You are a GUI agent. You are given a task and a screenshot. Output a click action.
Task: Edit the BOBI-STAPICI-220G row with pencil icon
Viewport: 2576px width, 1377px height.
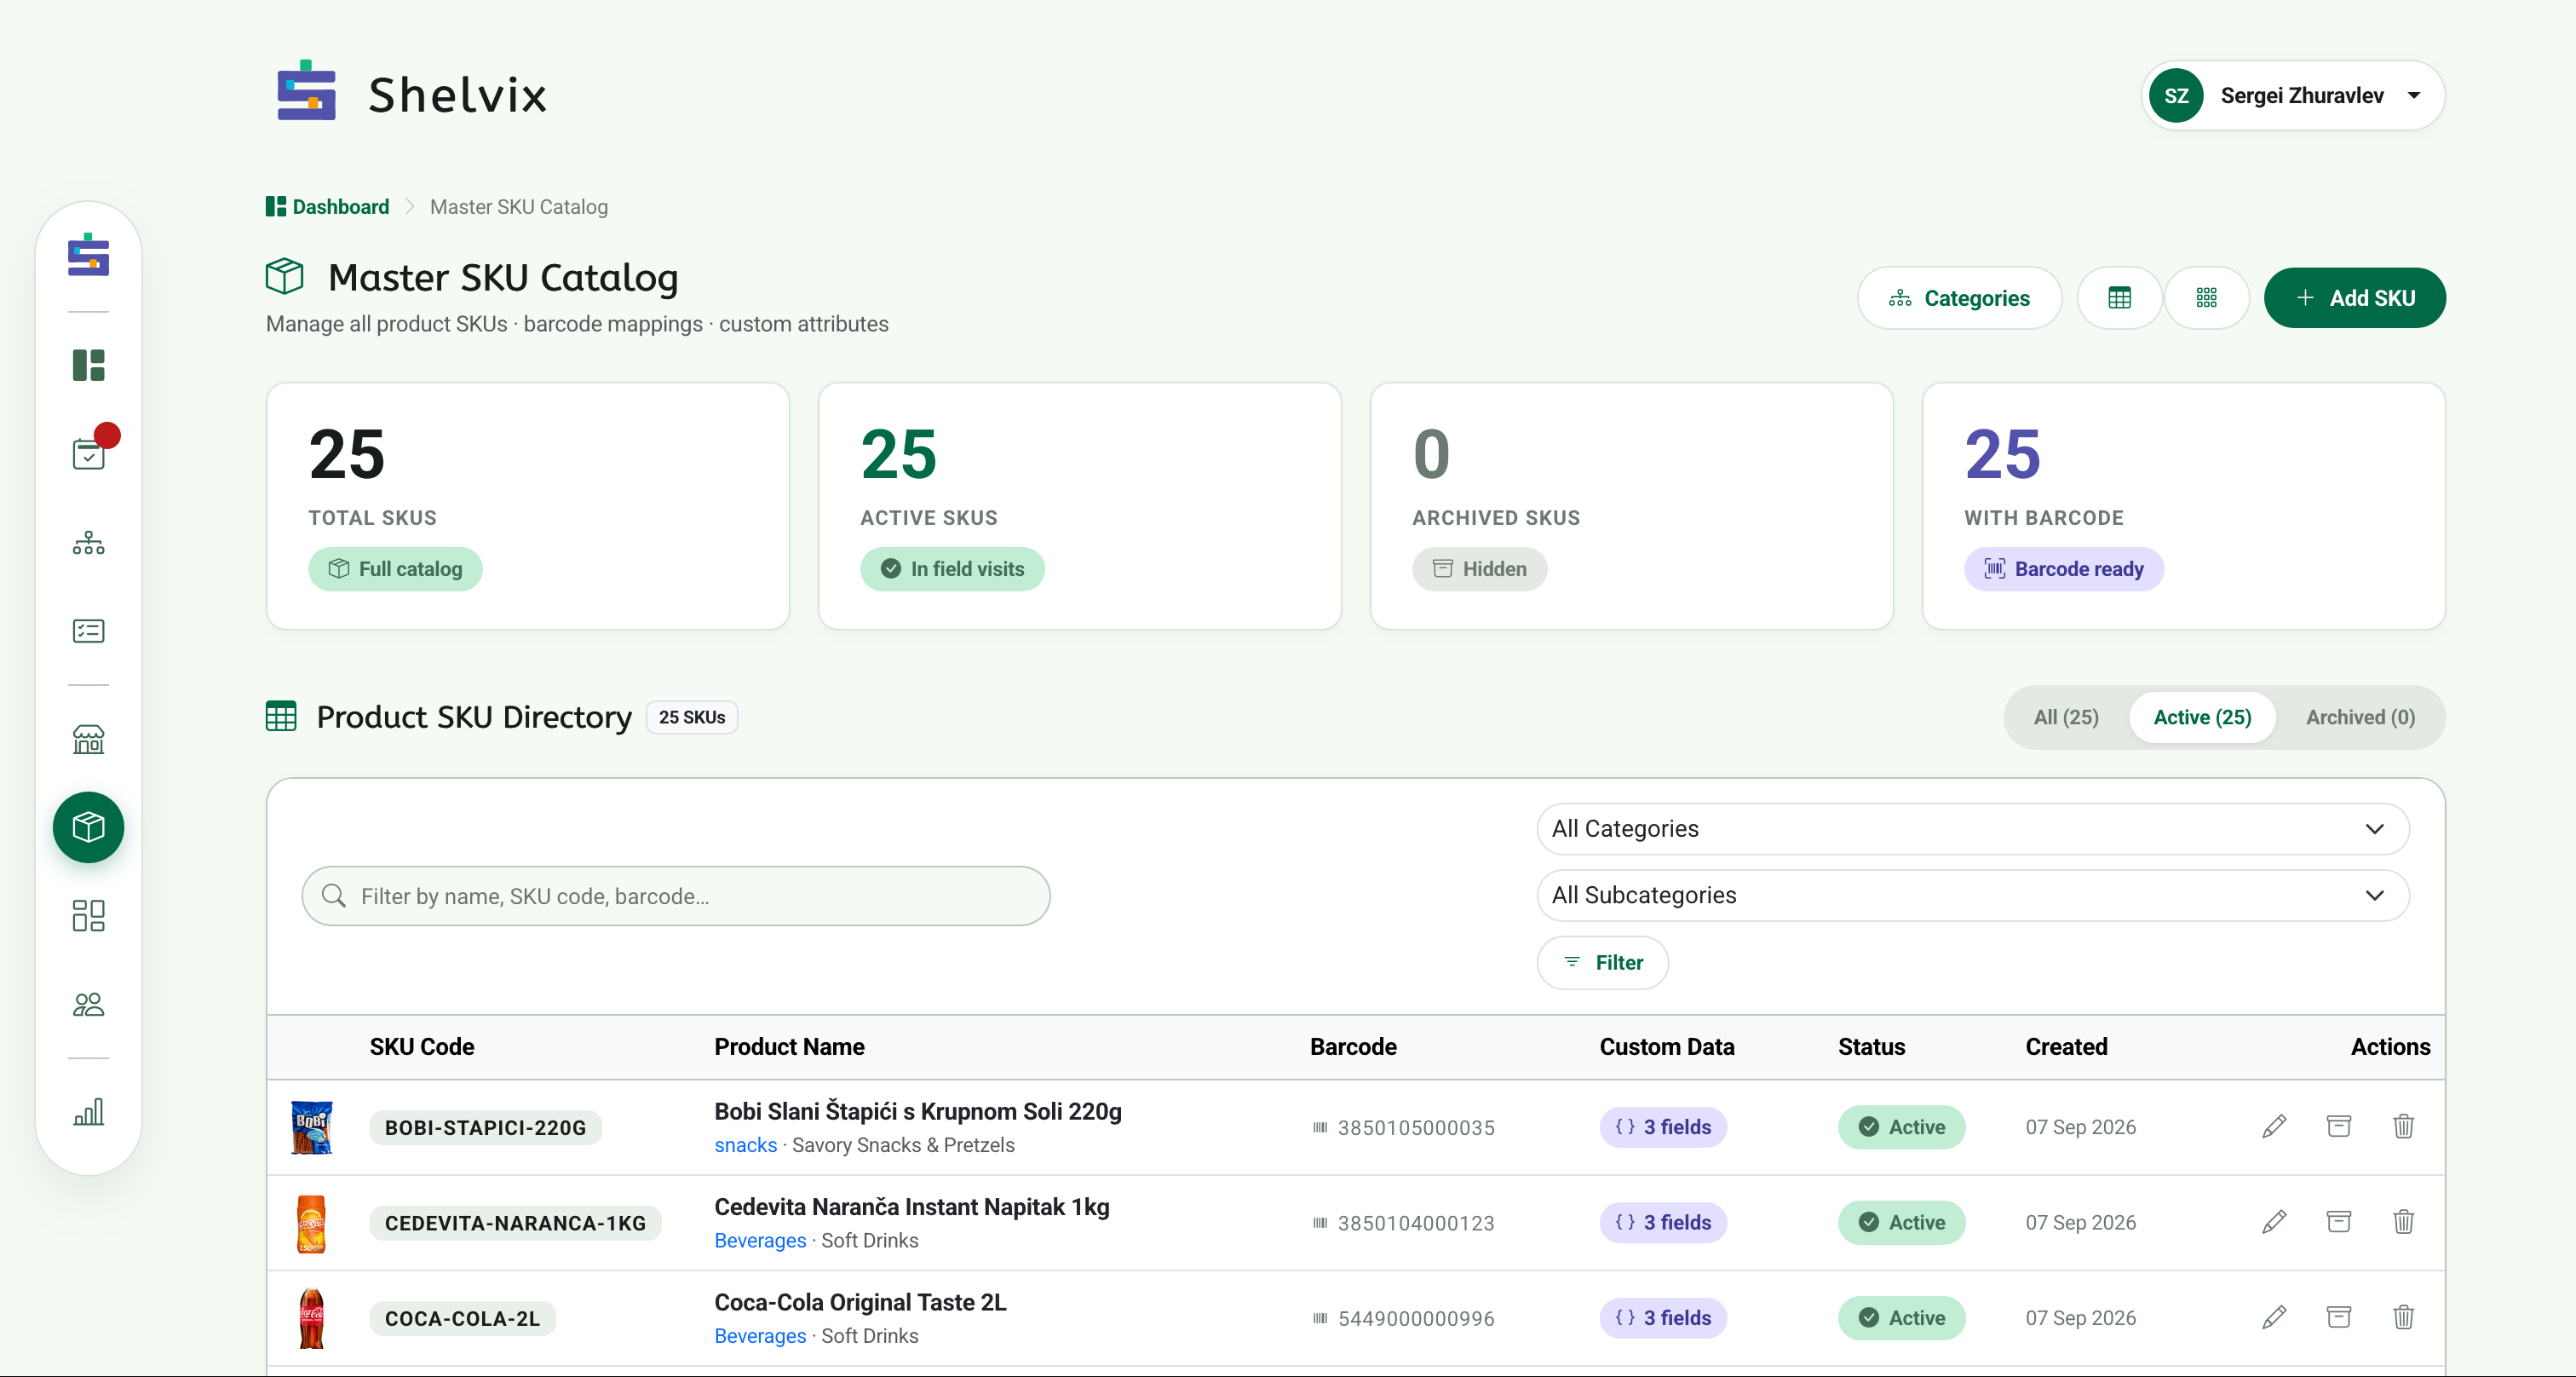2273,1126
